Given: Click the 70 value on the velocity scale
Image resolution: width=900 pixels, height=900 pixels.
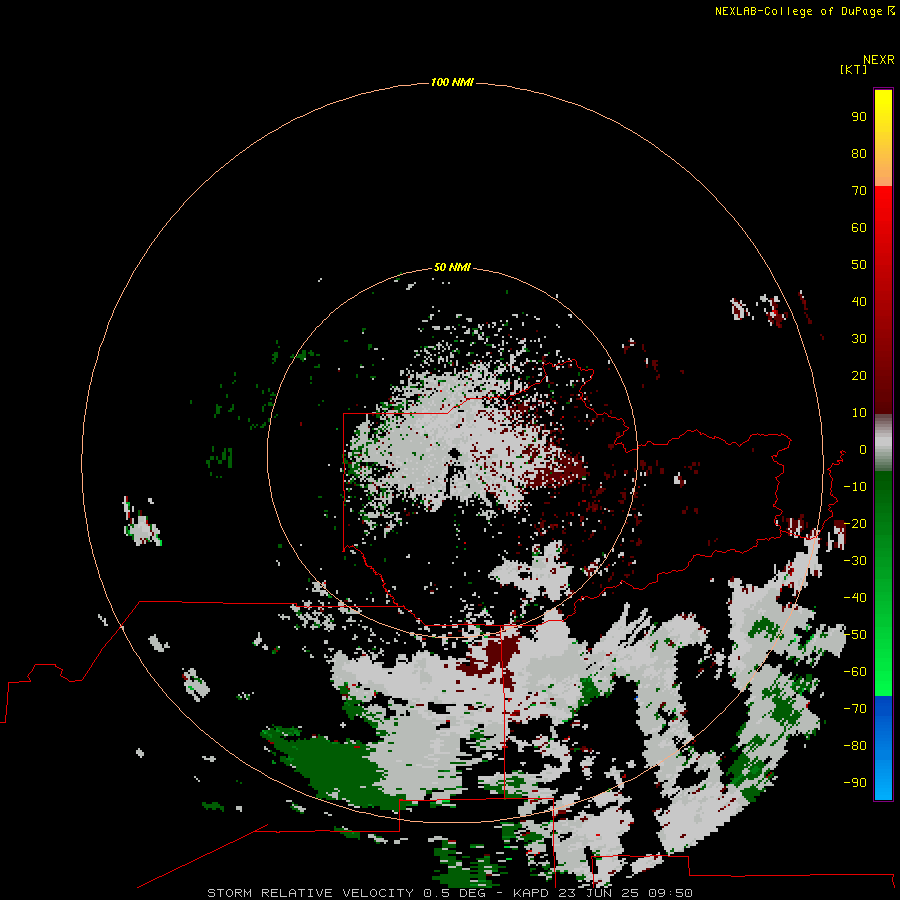Looking at the screenshot, I should tap(859, 191).
